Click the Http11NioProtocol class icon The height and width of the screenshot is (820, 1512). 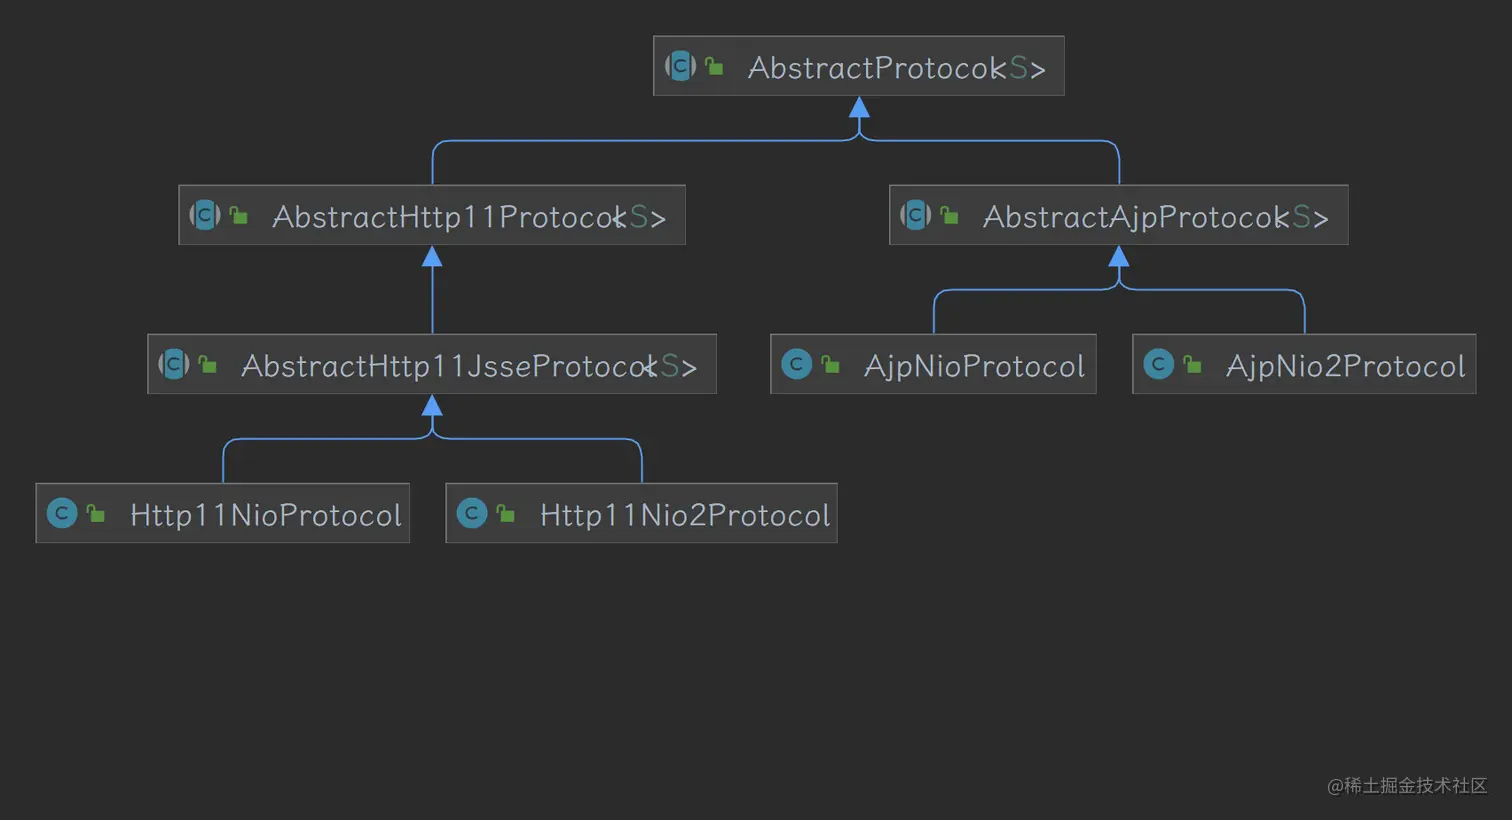(x=62, y=513)
